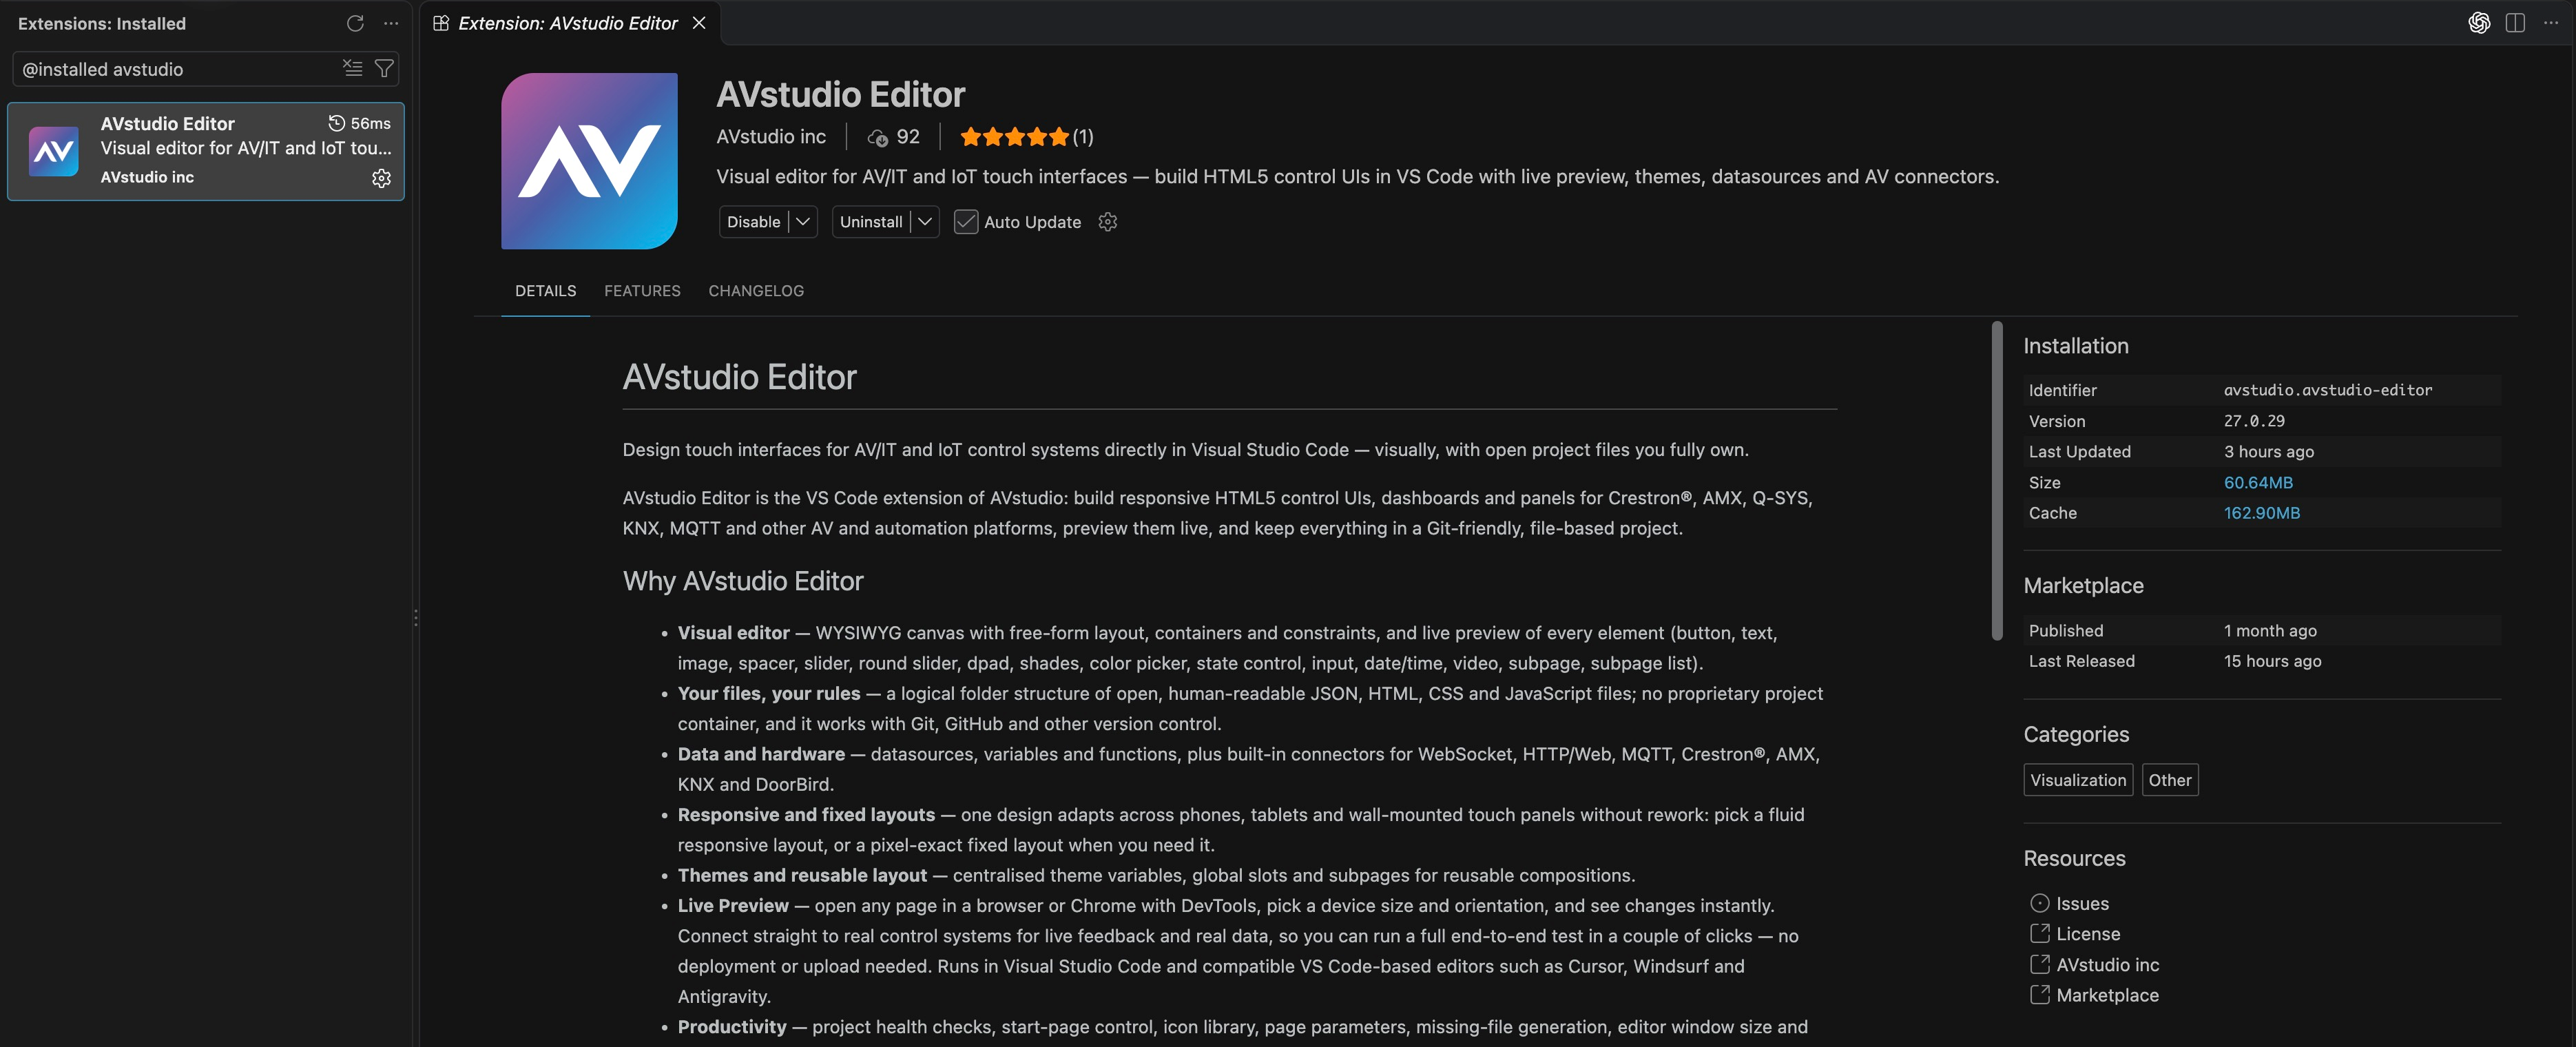Screen dimensions: 2576x1047
Task: Click the large AVstudio Editor logo
Action: coord(589,161)
